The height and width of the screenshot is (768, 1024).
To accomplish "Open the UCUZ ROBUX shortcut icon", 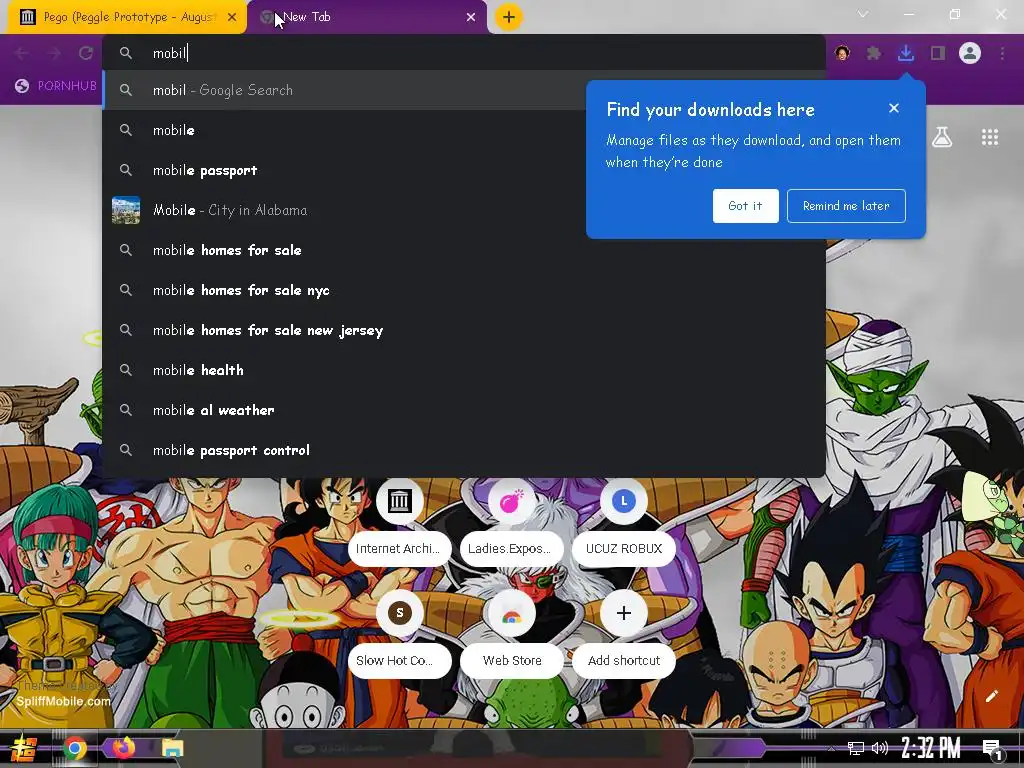I will click(x=624, y=502).
